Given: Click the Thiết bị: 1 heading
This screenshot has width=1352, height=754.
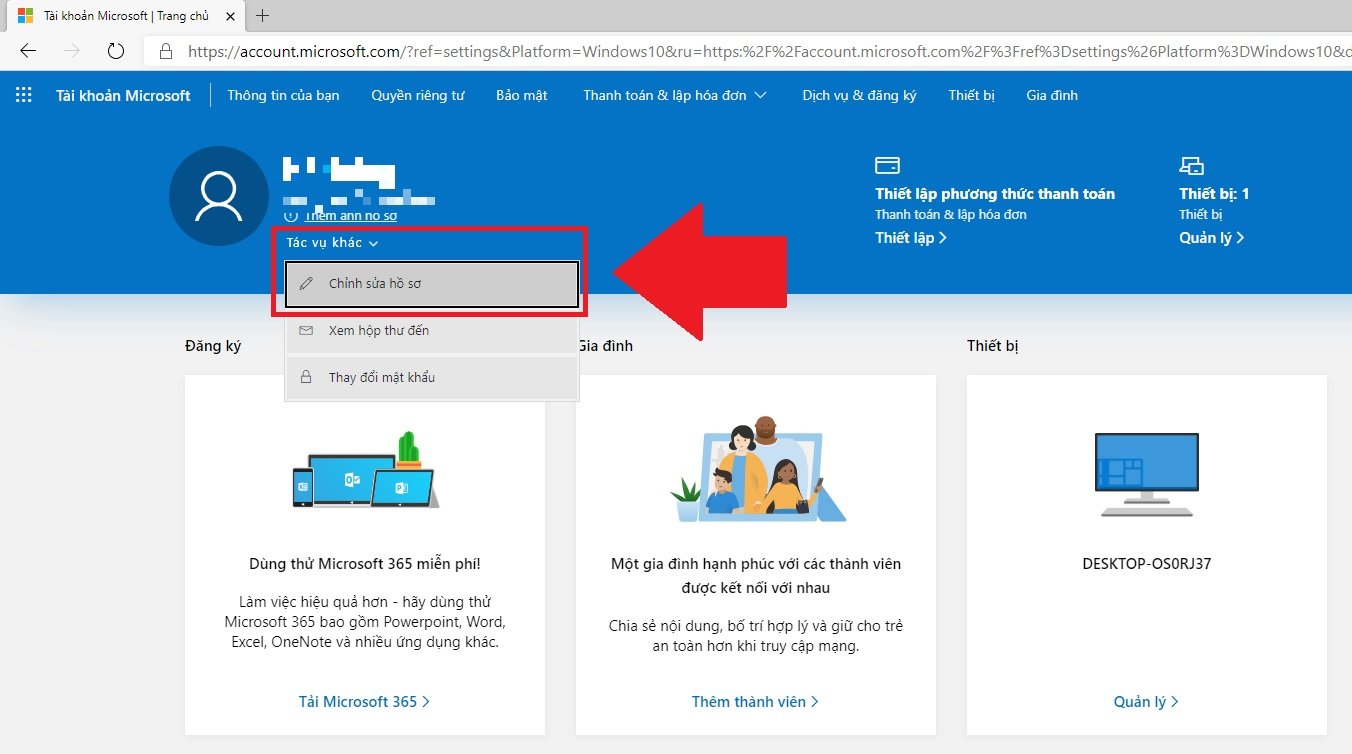Looking at the screenshot, I should (1214, 193).
